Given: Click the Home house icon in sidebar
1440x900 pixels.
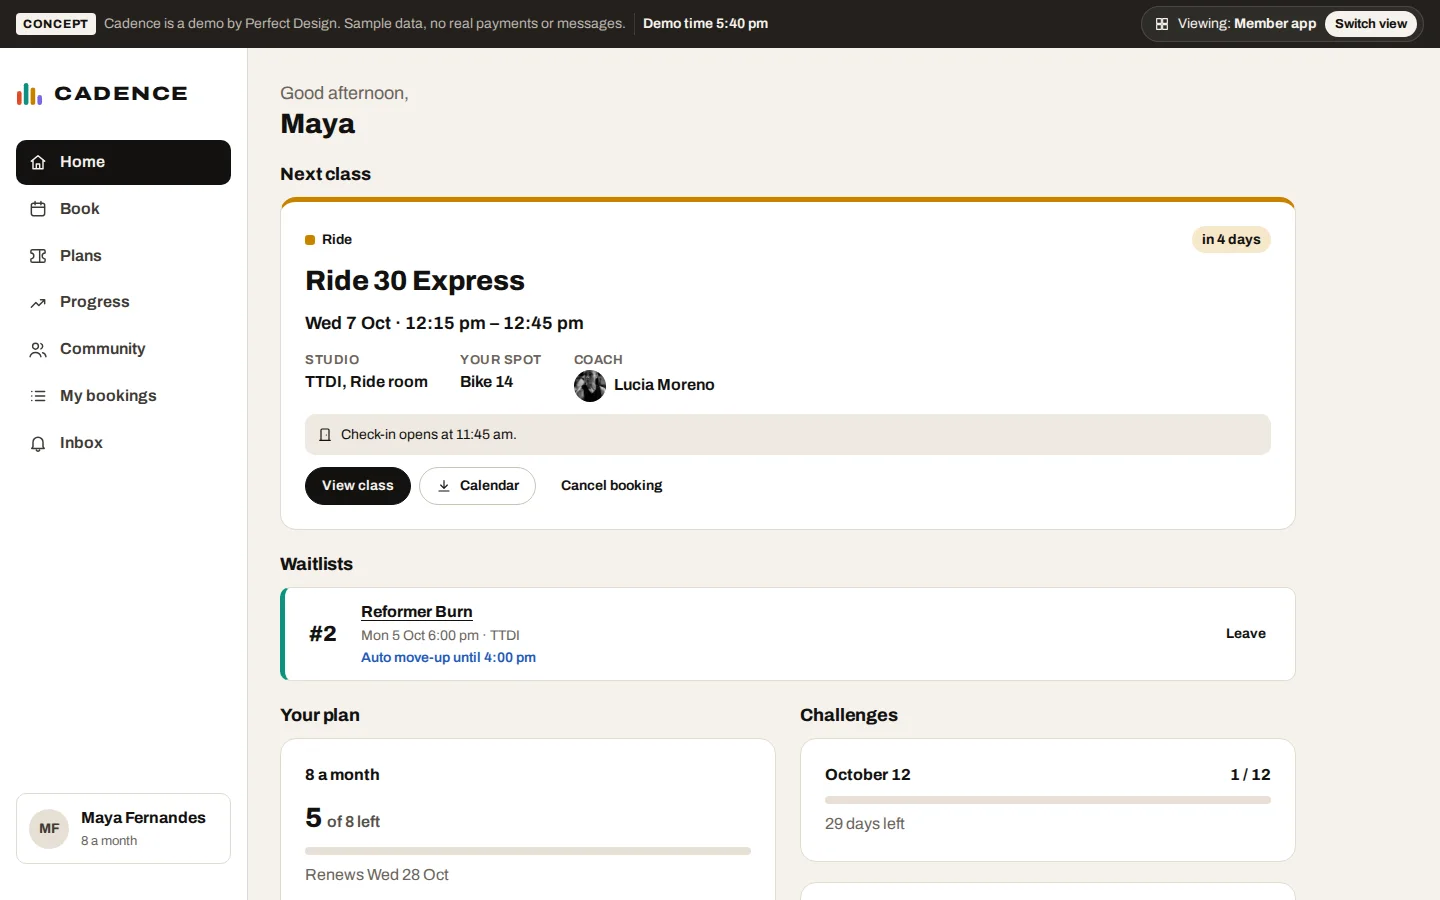Looking at the screenshot, I should pos(38,162).
